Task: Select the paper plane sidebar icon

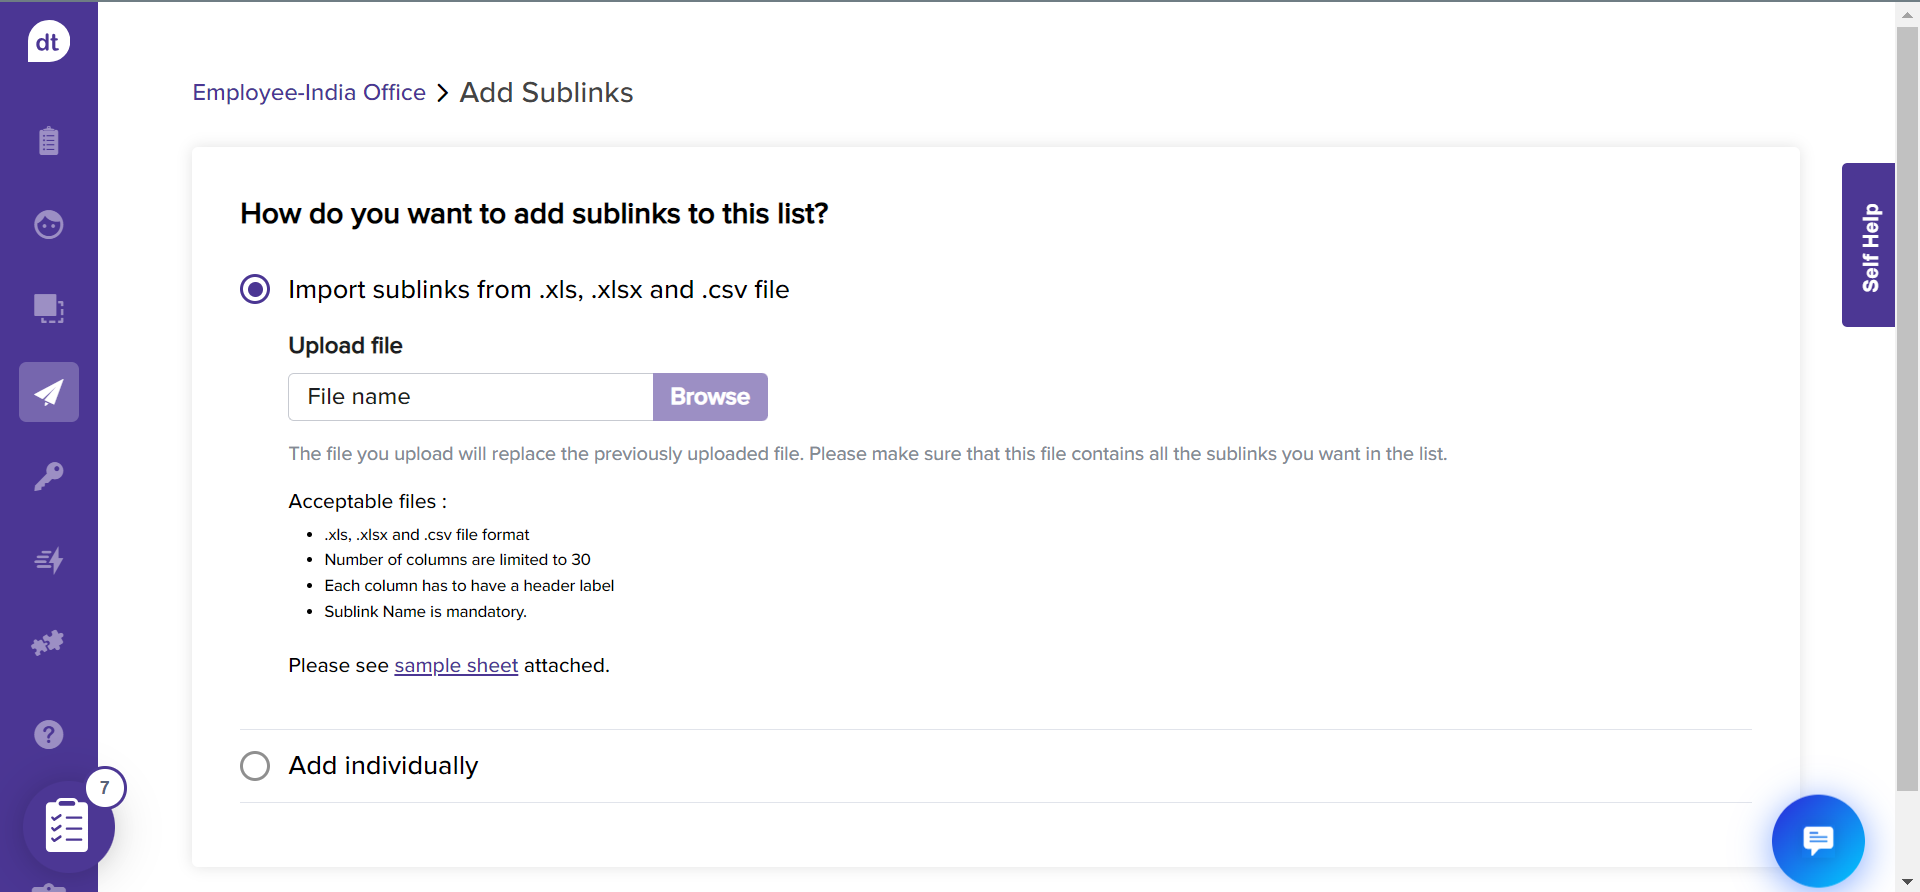Action: click(48, 392)
